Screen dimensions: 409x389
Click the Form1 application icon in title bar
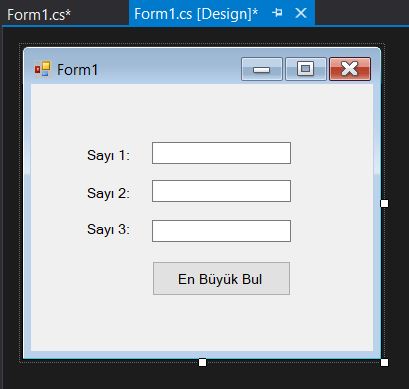43,69
